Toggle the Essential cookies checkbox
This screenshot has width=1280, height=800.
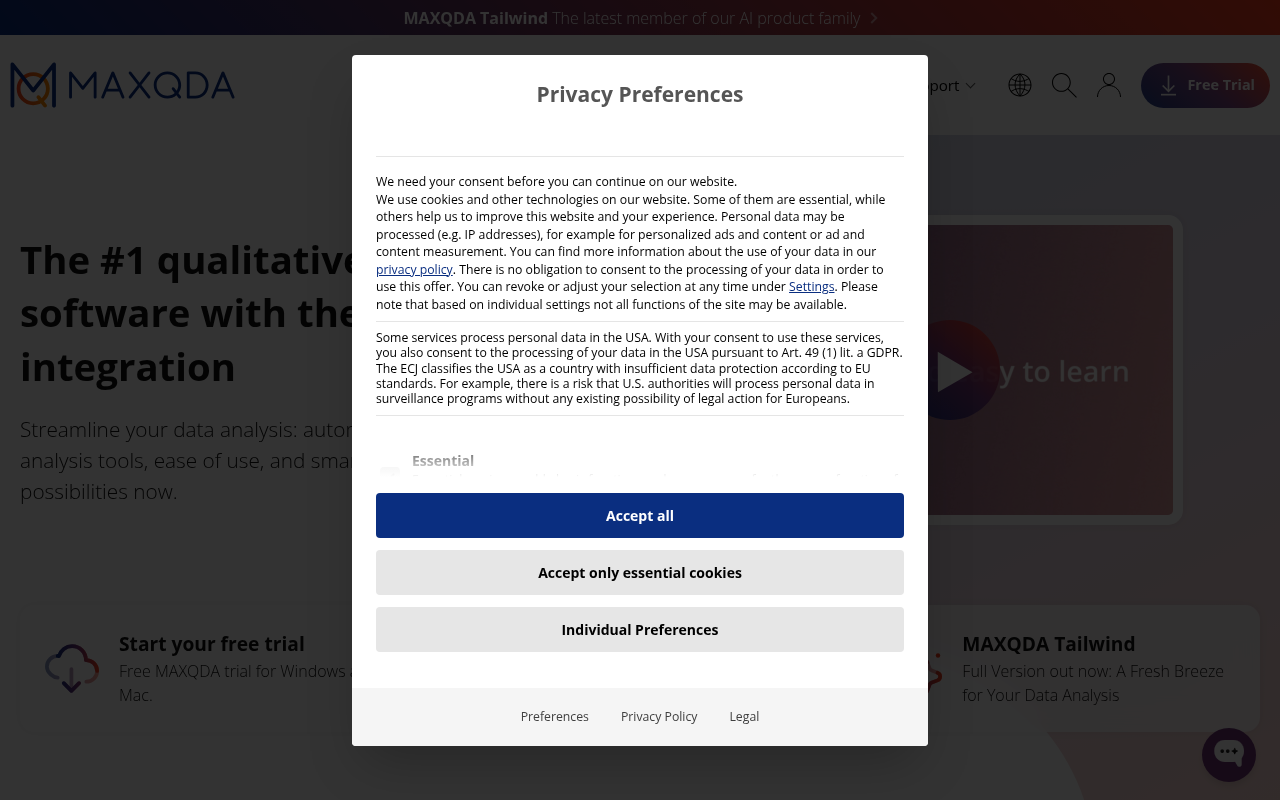(x=390, y=472)
